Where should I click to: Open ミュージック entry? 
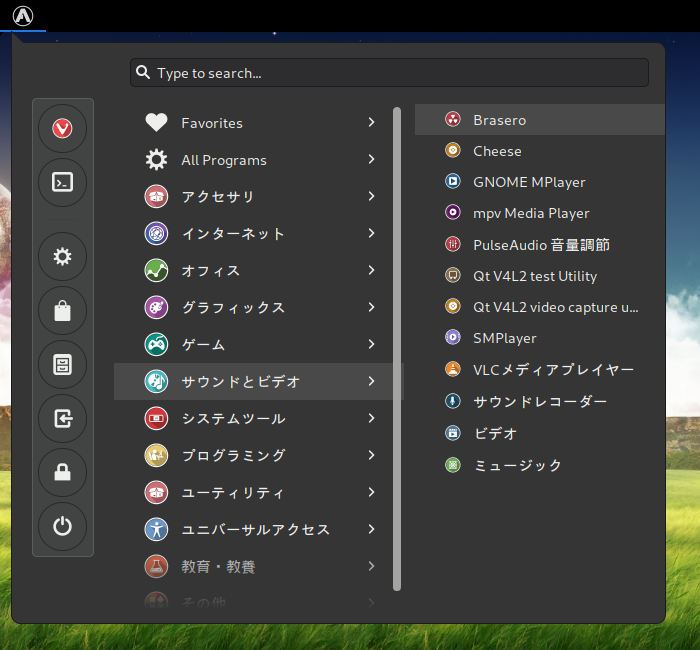540,465
